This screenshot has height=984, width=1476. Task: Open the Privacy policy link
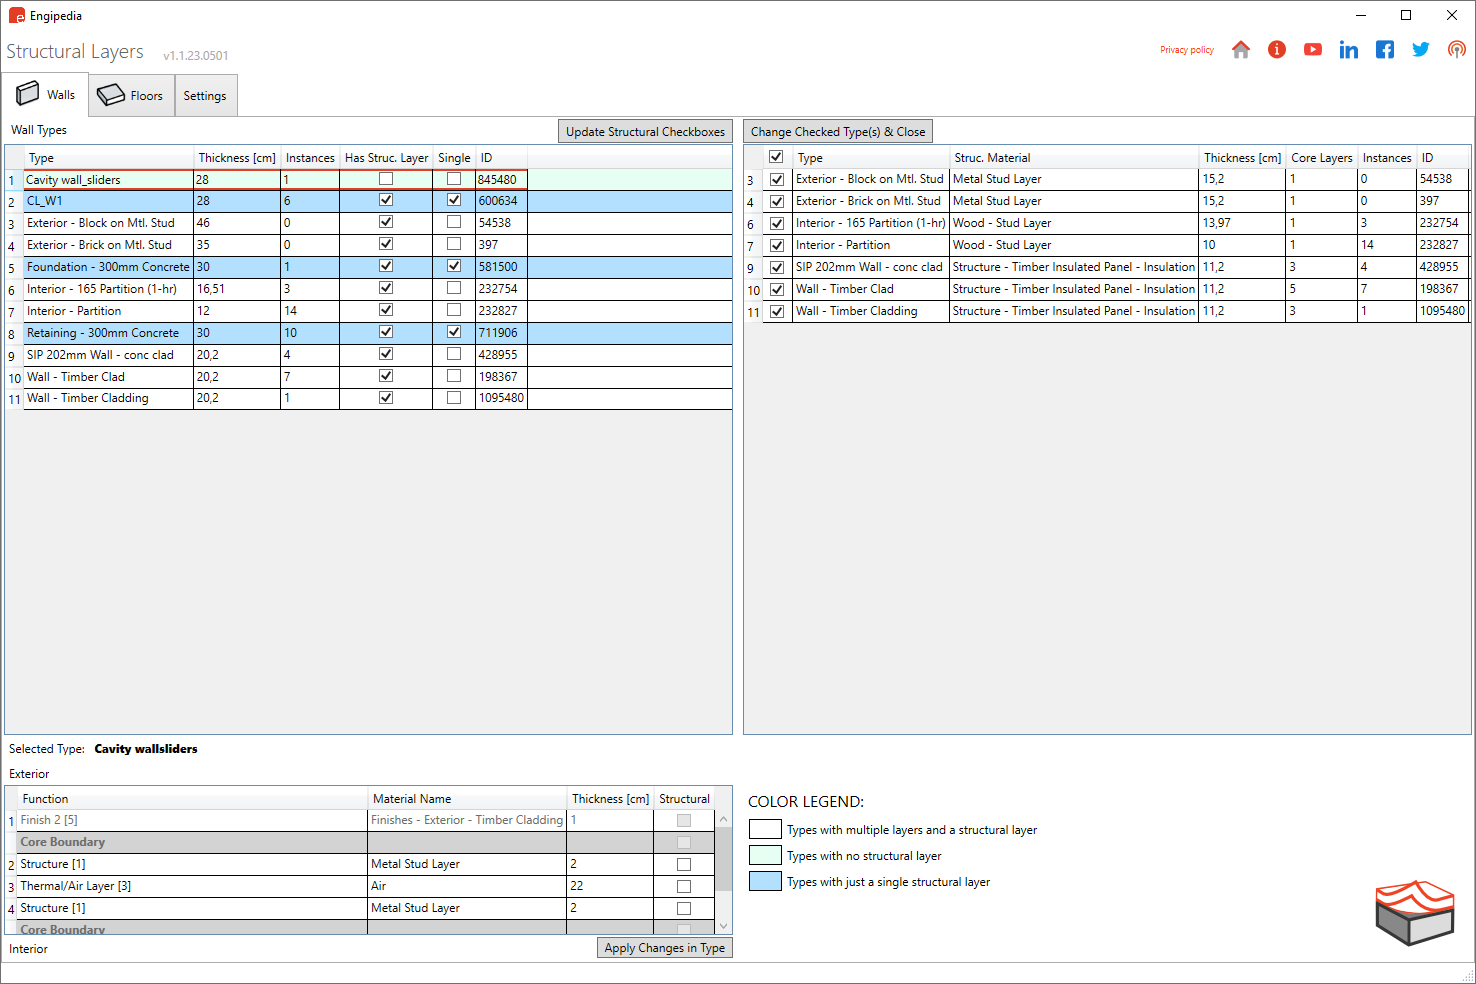pos(1187,50)
